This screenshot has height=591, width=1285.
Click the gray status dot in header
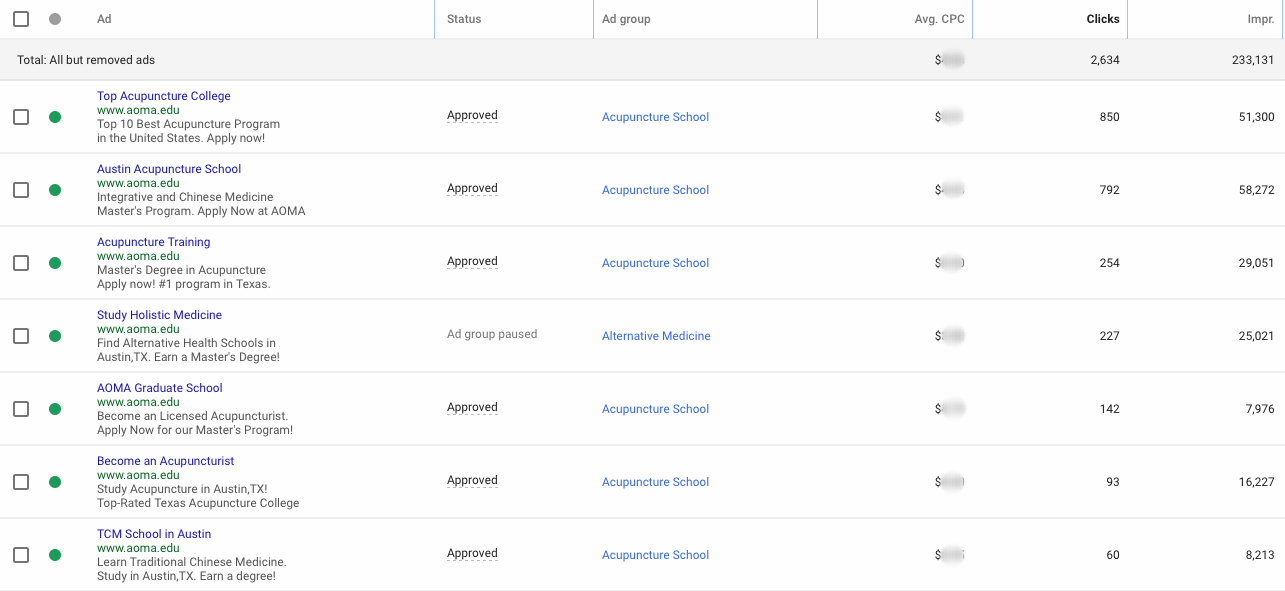pyautogui.click(x=55, y=19)
